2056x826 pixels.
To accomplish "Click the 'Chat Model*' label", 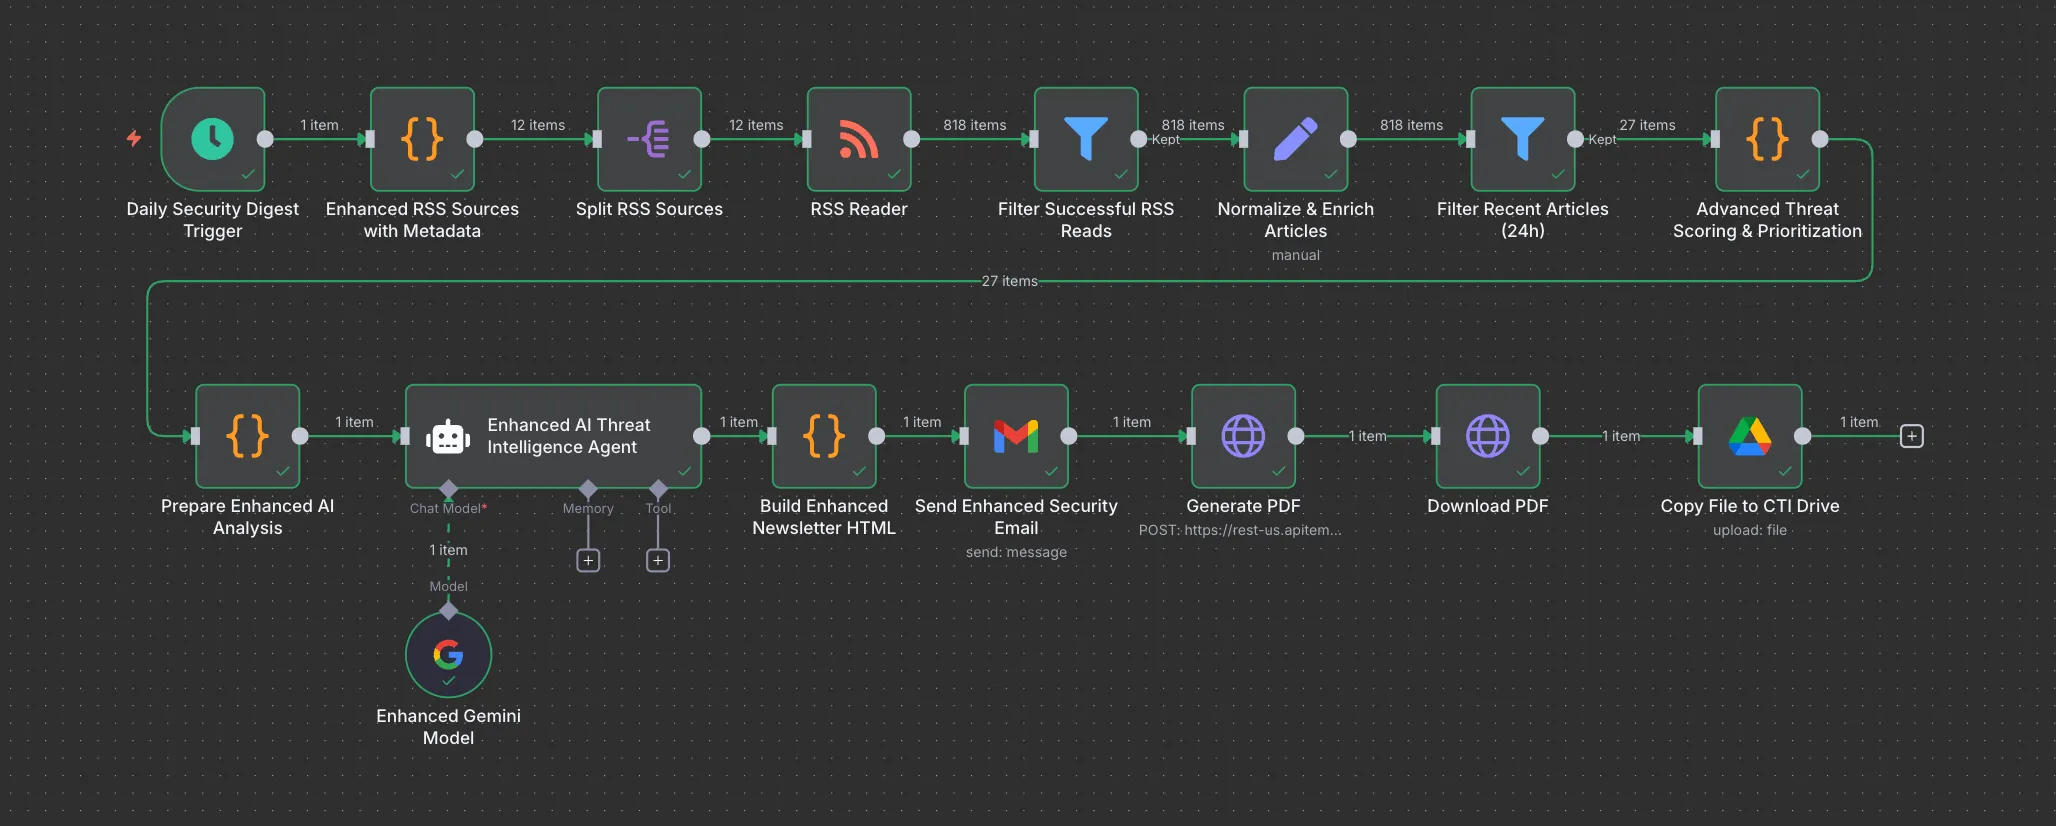I will coord(448,508).
